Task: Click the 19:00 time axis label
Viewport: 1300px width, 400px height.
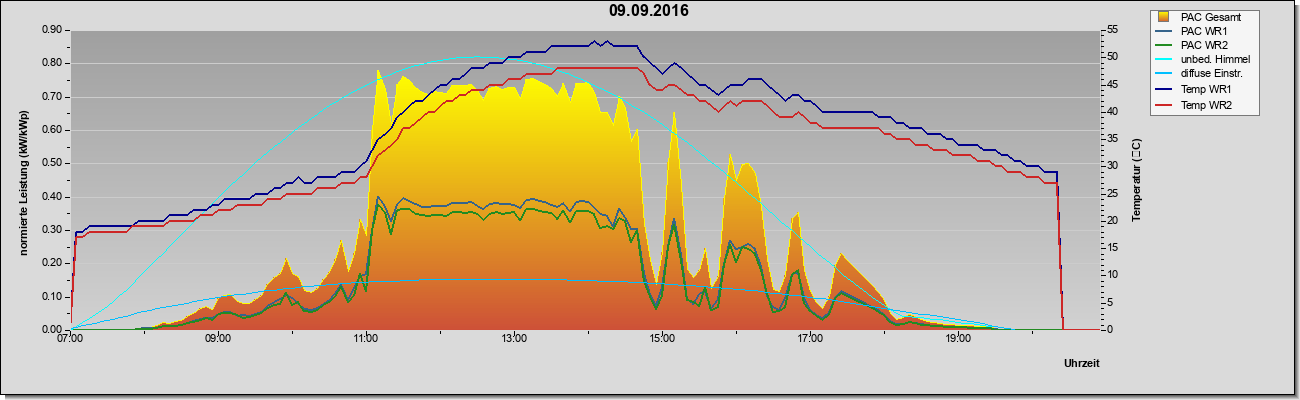Action: [x=958, y=338]
